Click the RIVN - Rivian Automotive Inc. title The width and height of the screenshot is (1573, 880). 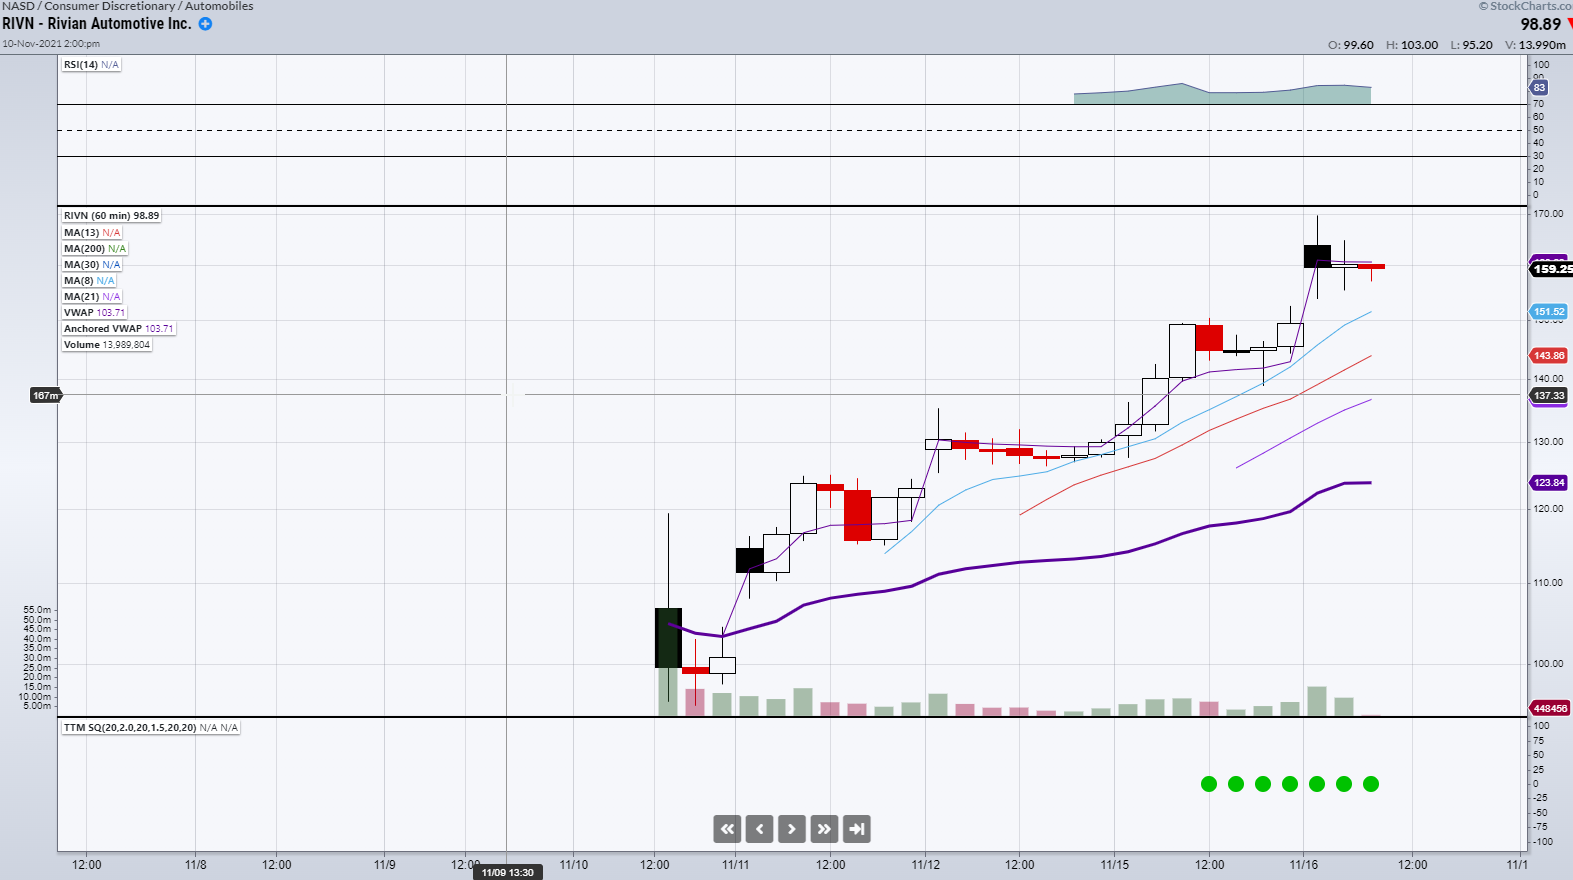pyautogui.click(x=97, y=24)
